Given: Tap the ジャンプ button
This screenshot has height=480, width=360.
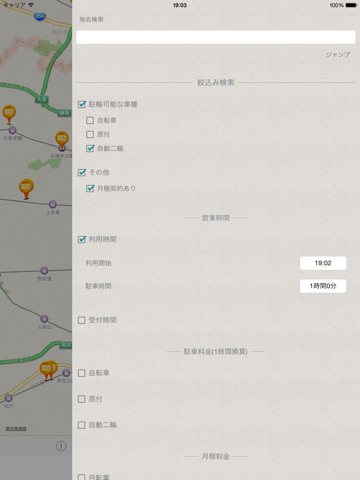Looking at the screenshot, I should 338,54.
